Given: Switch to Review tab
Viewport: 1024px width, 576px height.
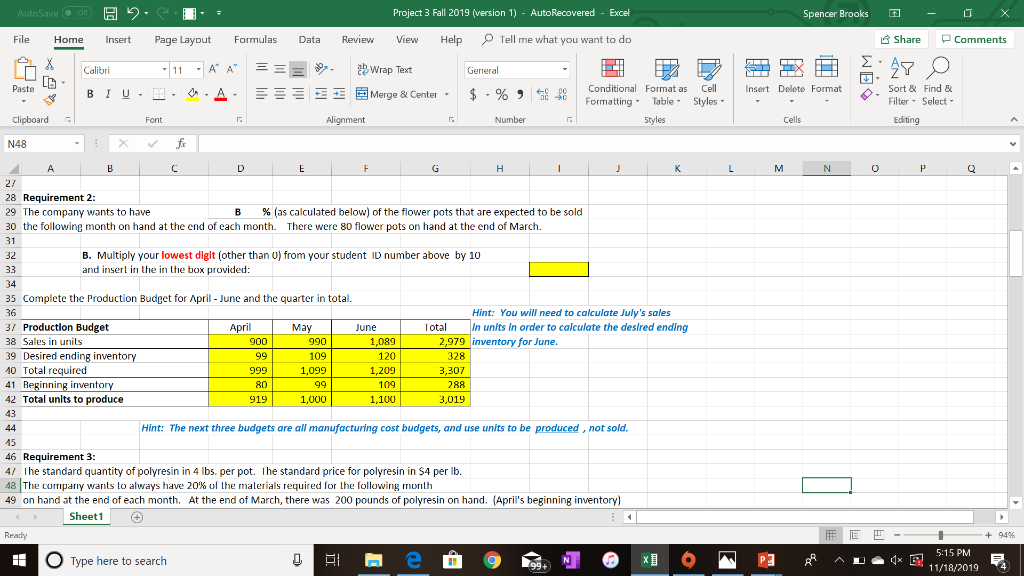Looking at the screenshot, I should [x=358, y=39].
